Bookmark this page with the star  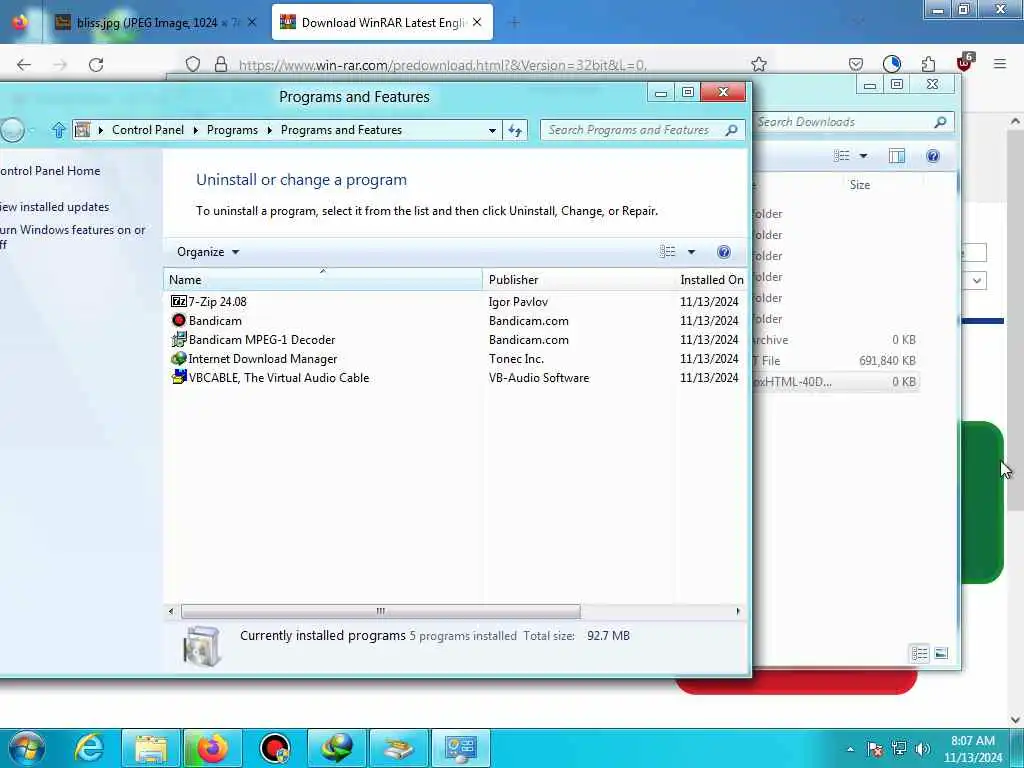(x=758, y=64)
